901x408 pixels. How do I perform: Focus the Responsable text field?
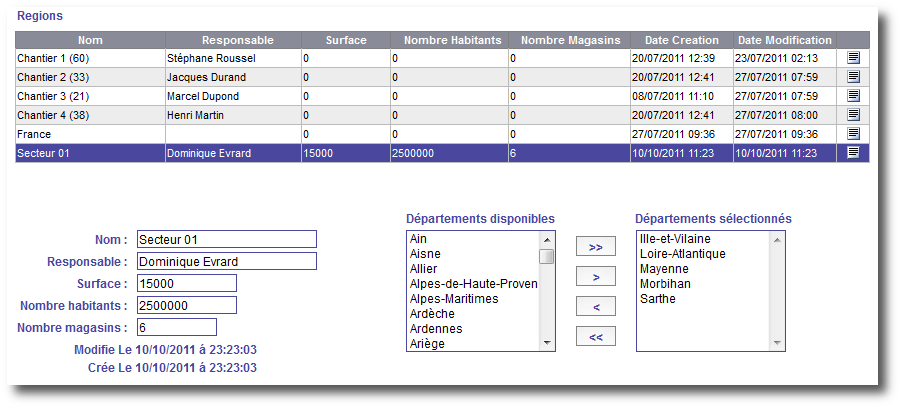click(226, 261)
